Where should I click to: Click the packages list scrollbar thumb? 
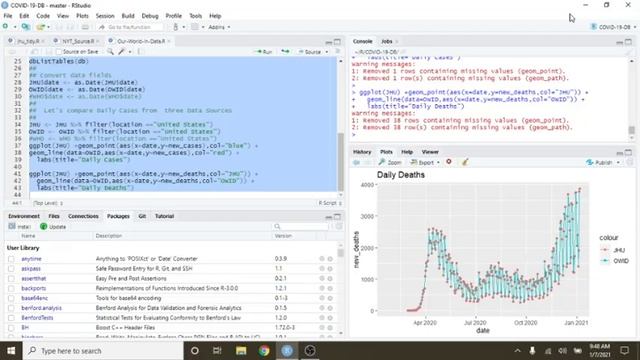pos(340,253)
